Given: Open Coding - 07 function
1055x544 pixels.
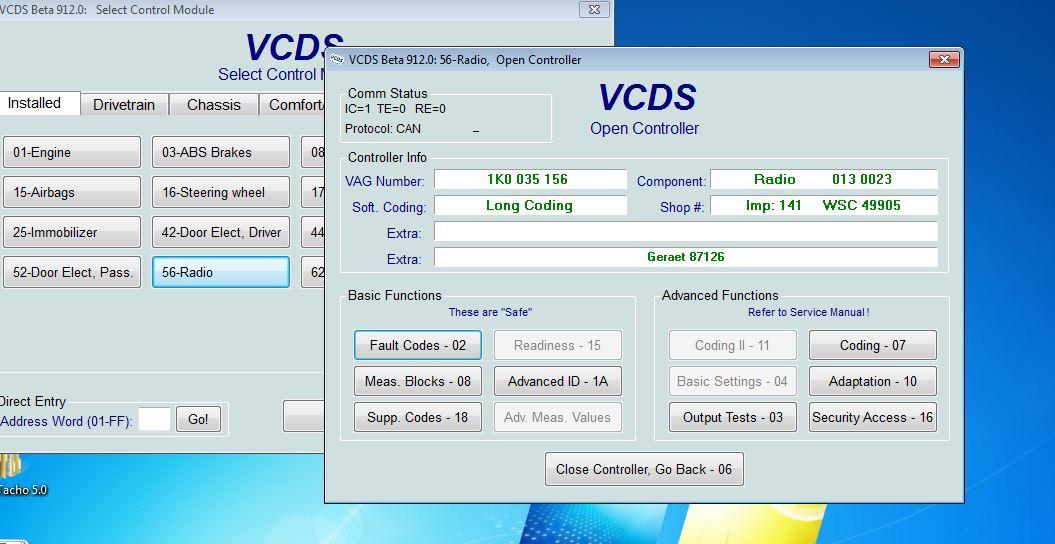Looking at the screenshot, I should click(872, 345).
